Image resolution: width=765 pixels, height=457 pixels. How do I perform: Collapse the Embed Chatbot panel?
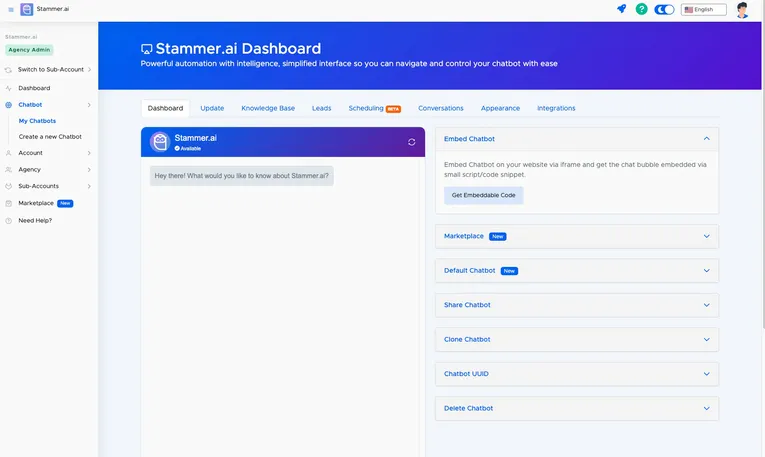[706, 139]
